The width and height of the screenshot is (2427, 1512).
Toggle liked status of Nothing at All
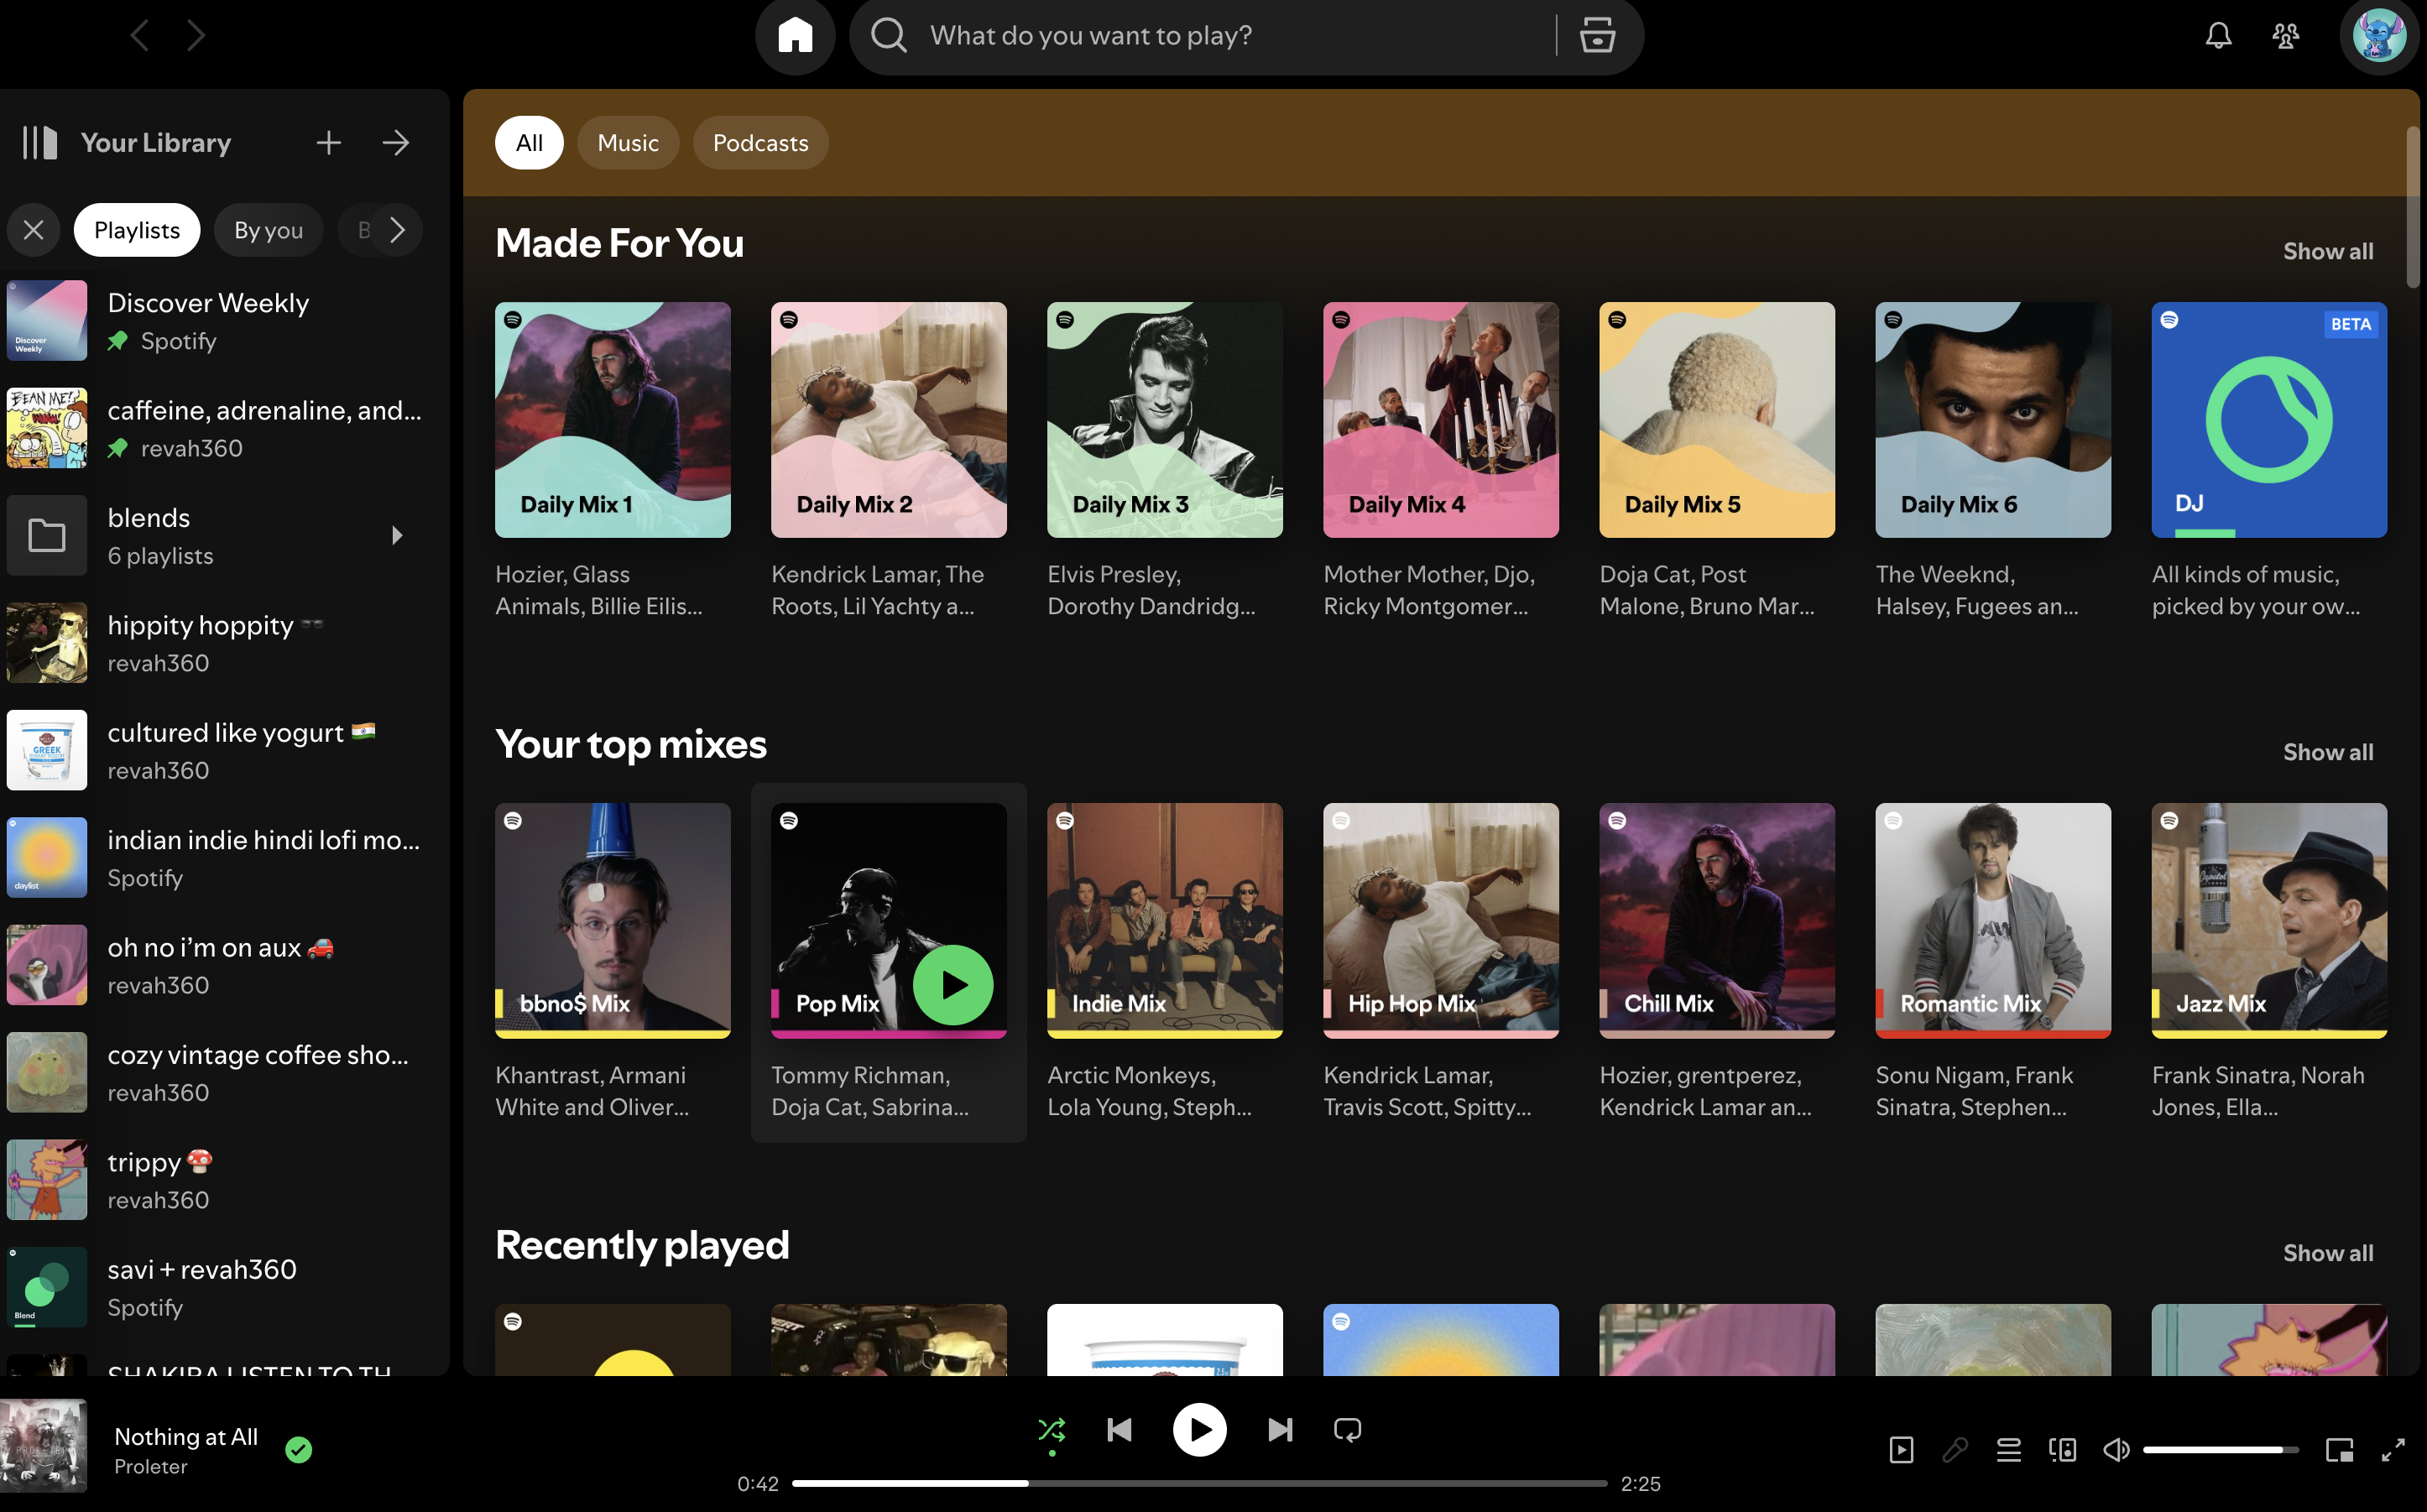click(299, 1450)
